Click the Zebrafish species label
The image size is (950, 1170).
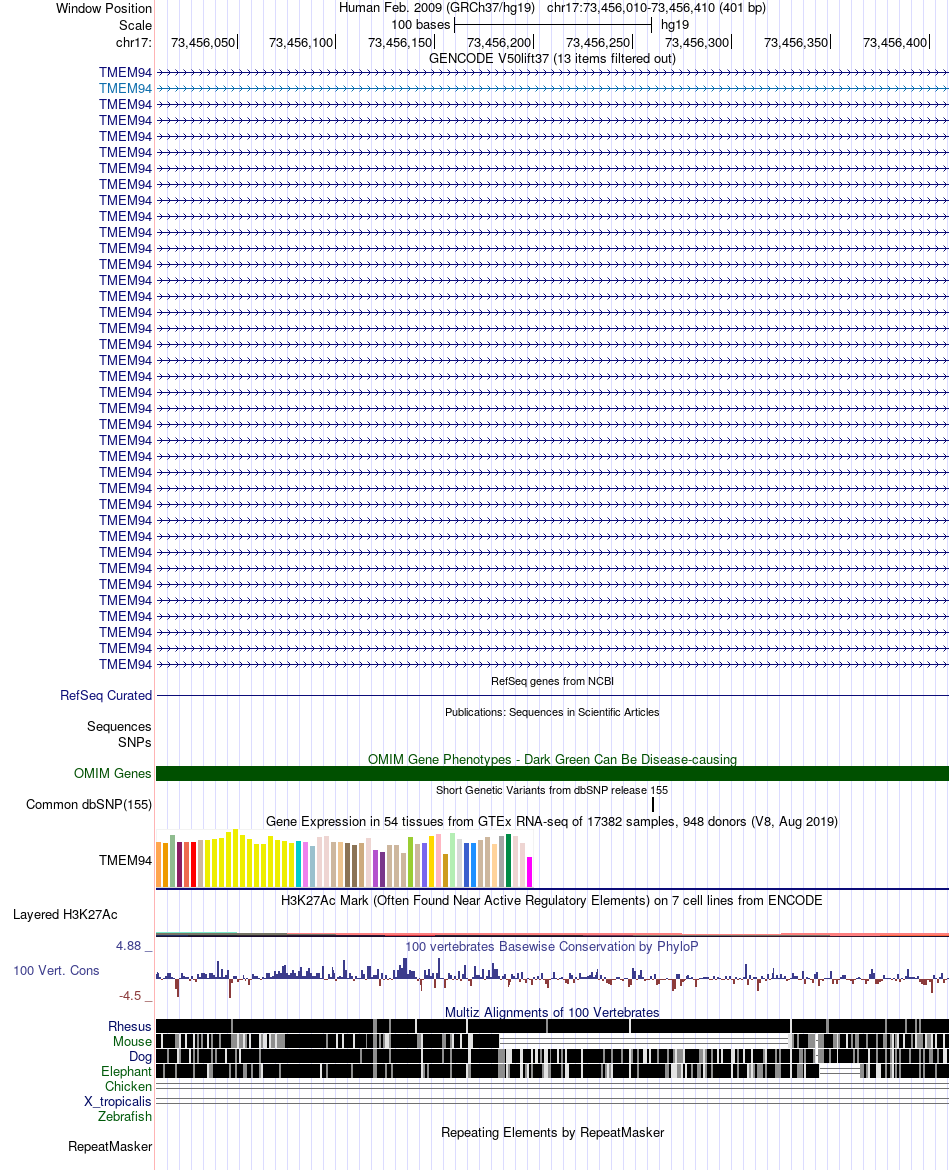[125, 1116]
